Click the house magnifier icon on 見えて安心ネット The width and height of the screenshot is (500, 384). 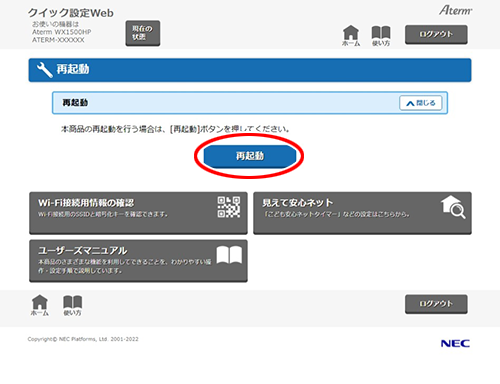pyautogui.click(x=453, y=207)
